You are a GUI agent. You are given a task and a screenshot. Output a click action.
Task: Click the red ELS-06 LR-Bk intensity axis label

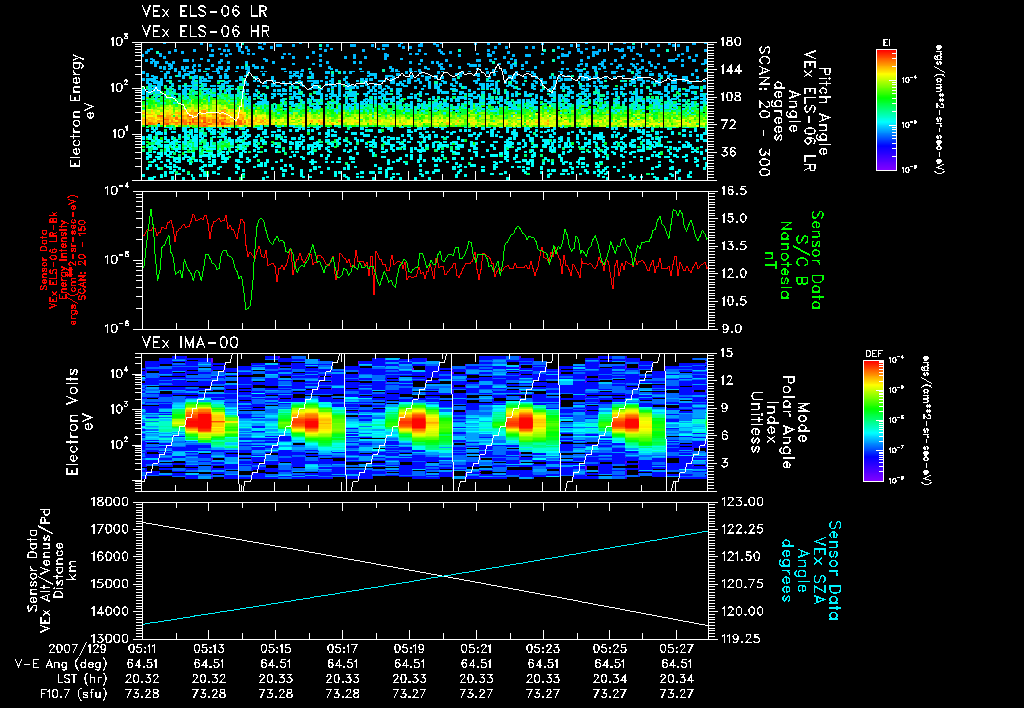[64, 260]
